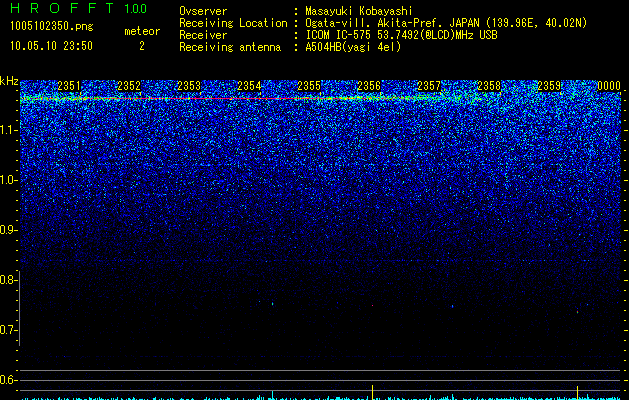Click the 0.6 kHz frequency label
629x400 pixels.
(x=7, y=380)
